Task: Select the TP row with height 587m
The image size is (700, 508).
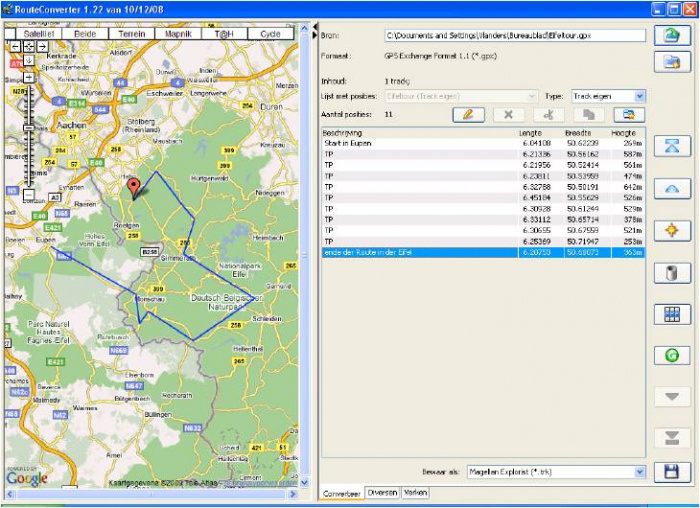Action: coord(483,154)
